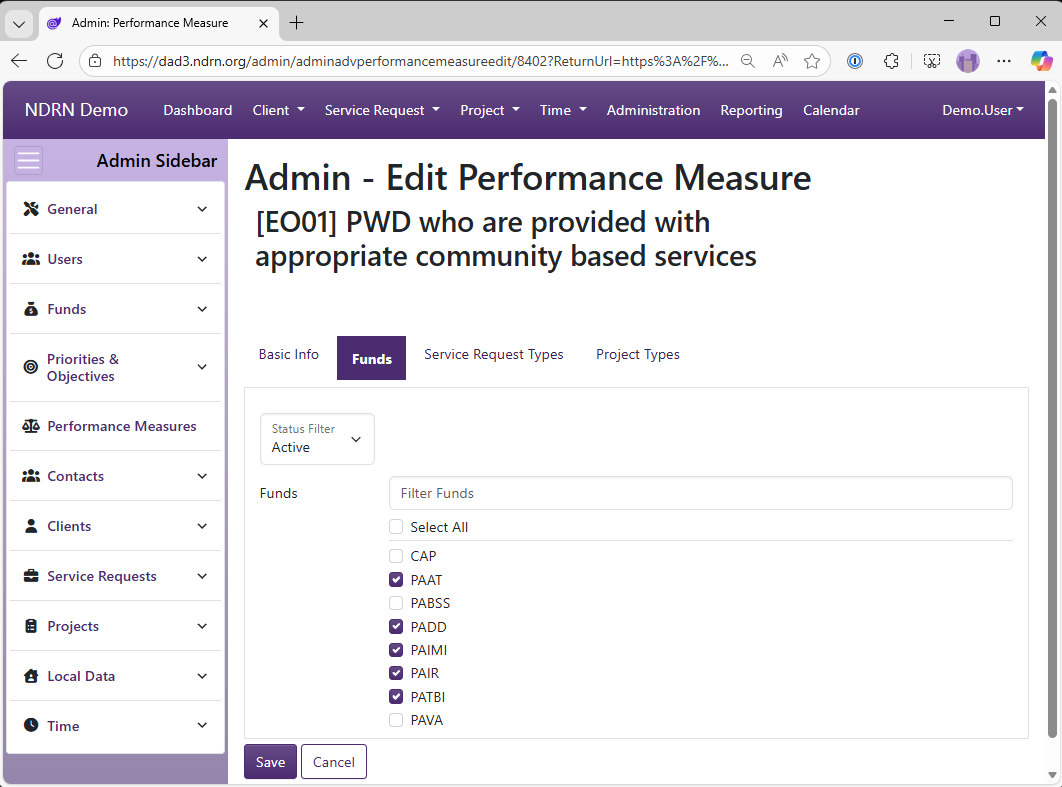Check the Select All checkbox
This screenshot has width=1062, height=787.
tap(396, 526)
